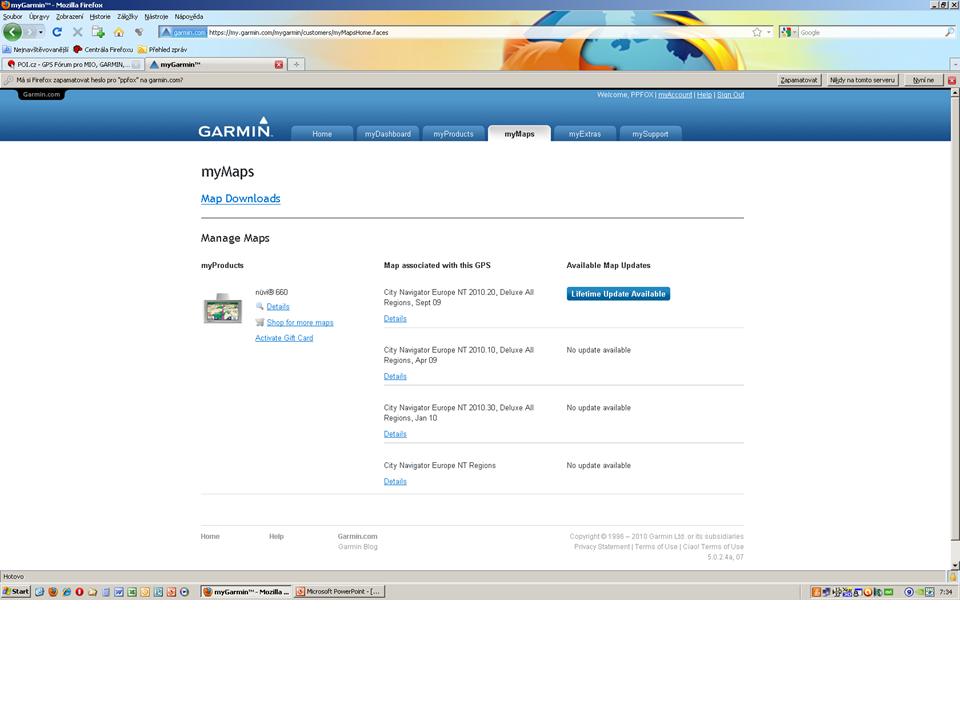Open the Map Downloads link
Screen dimensions: 960x720
(240, 199)
